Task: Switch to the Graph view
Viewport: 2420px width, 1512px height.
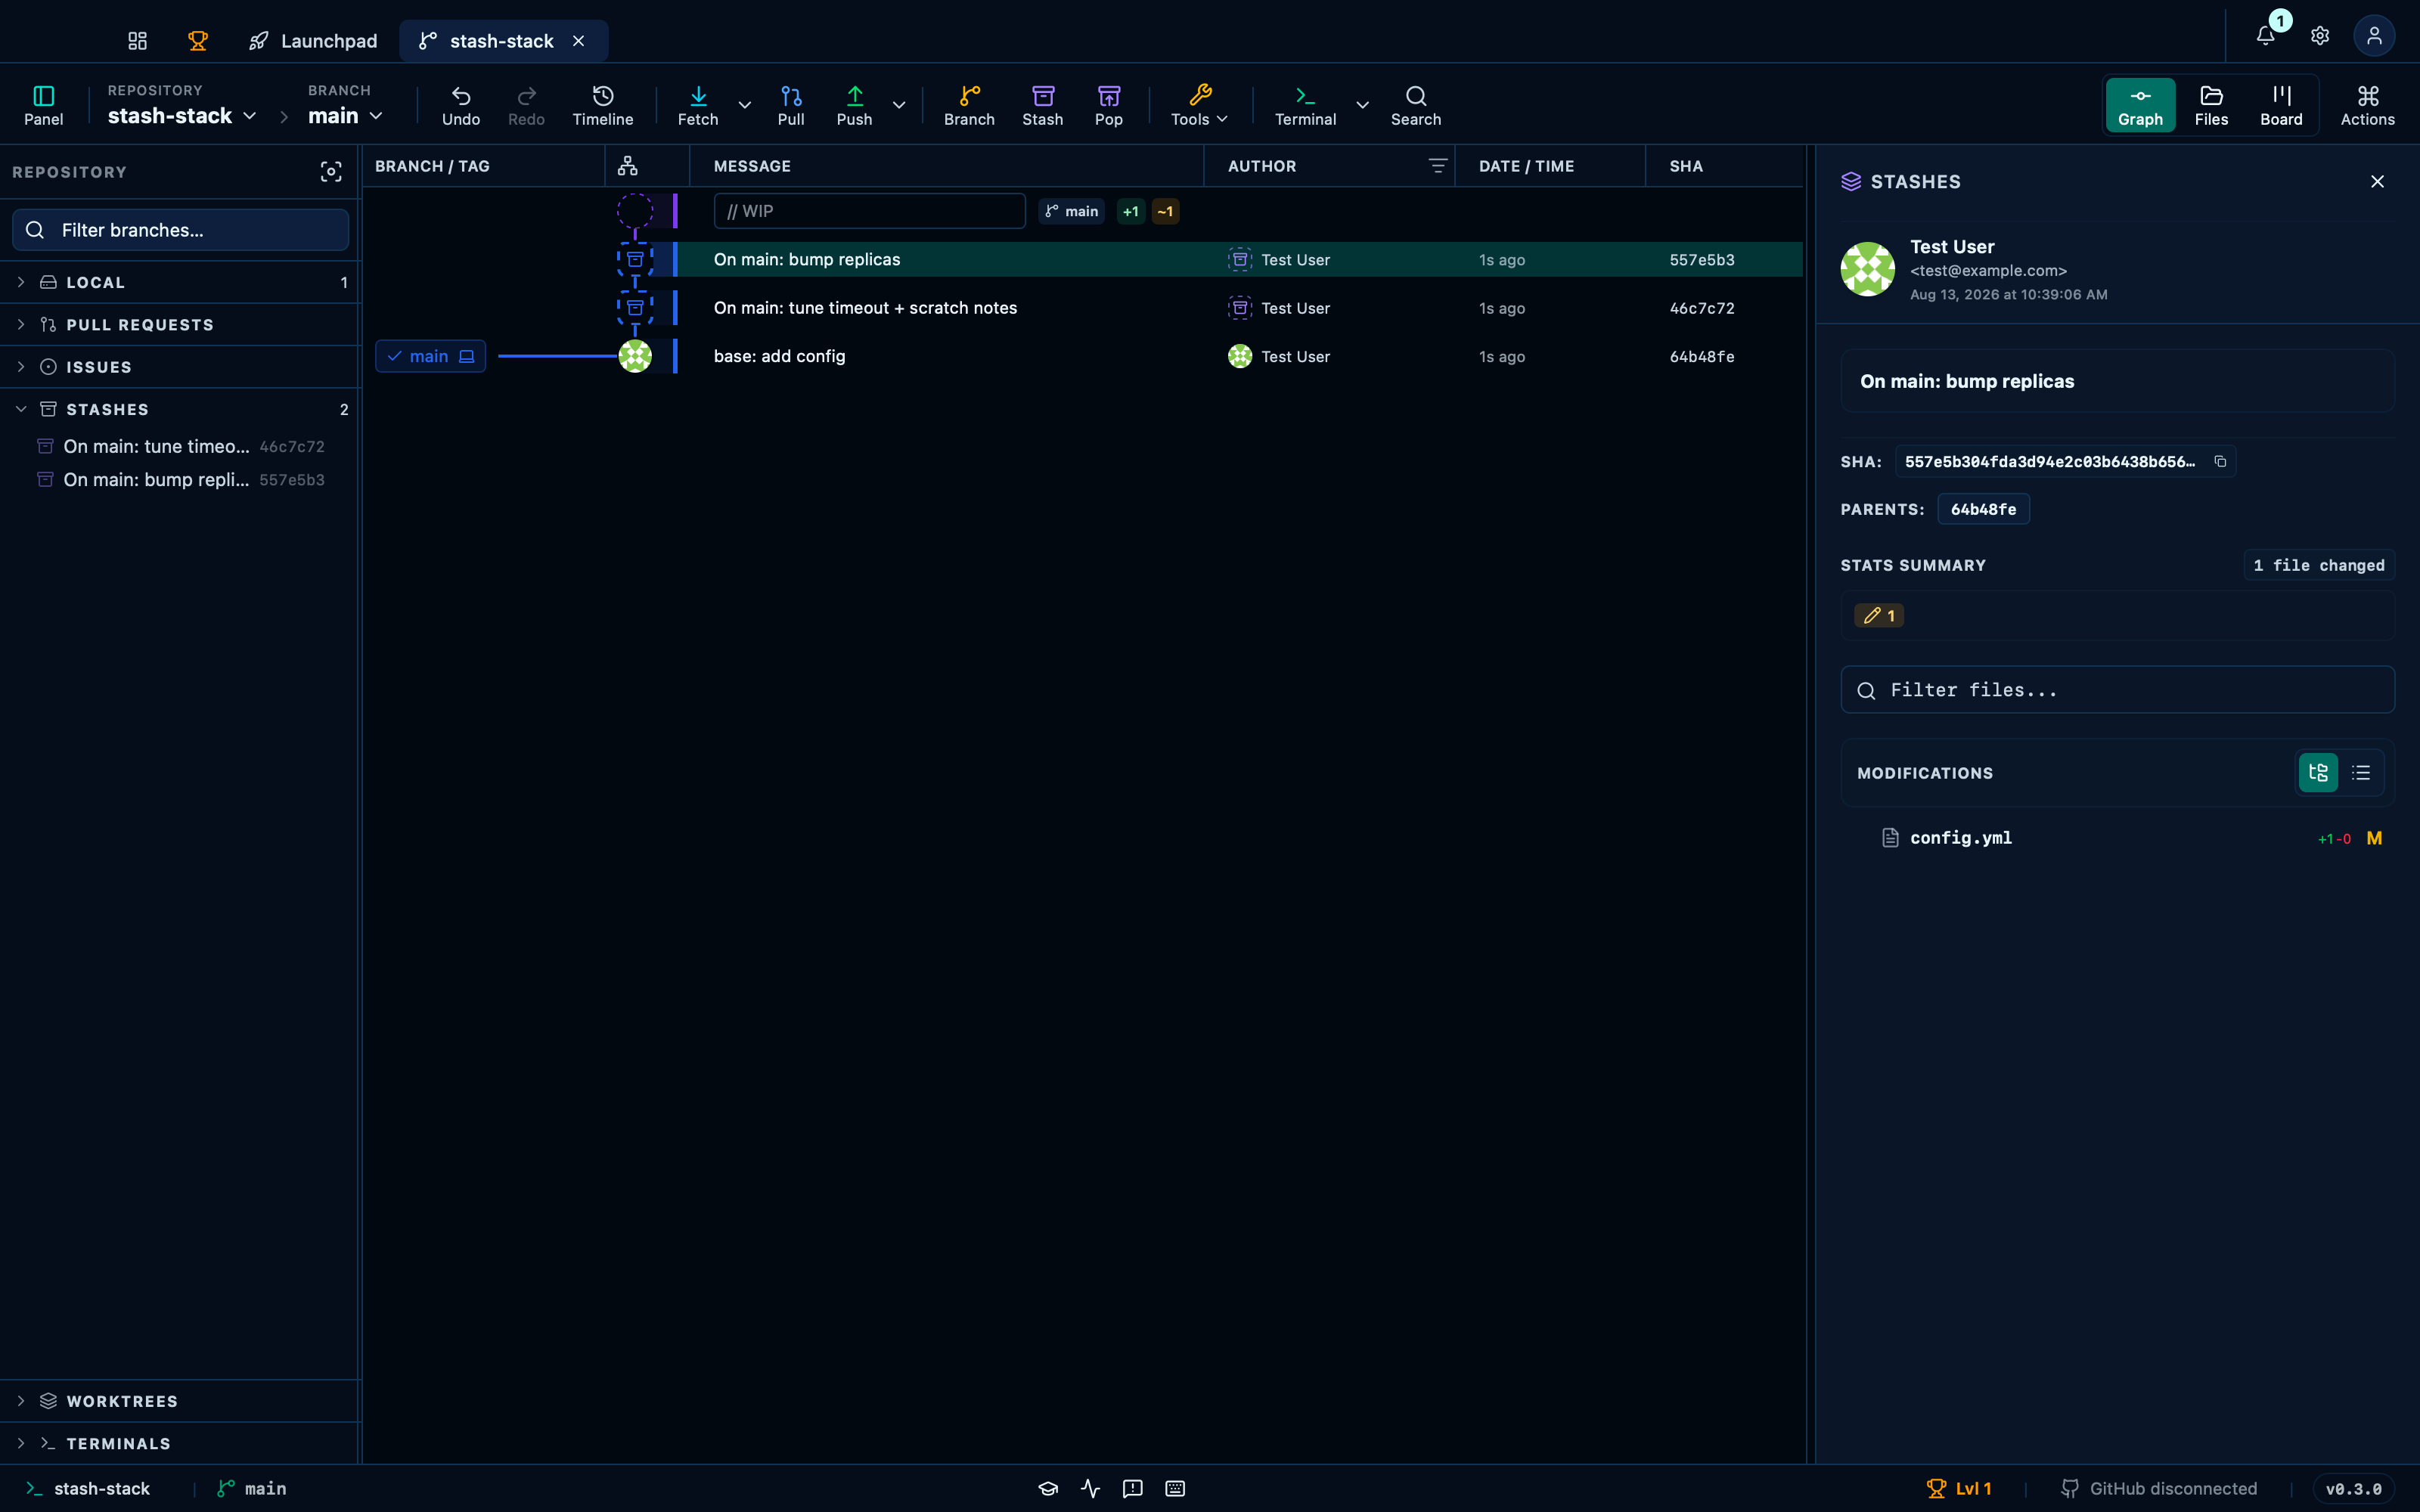Action: tap(2140, 105)
